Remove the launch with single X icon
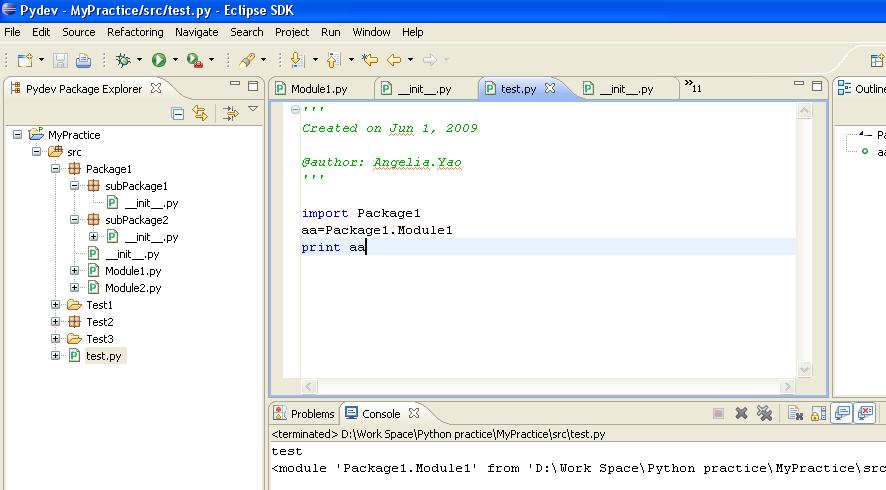This screenshot has width=886, height=490. click(x=741, y=414)
